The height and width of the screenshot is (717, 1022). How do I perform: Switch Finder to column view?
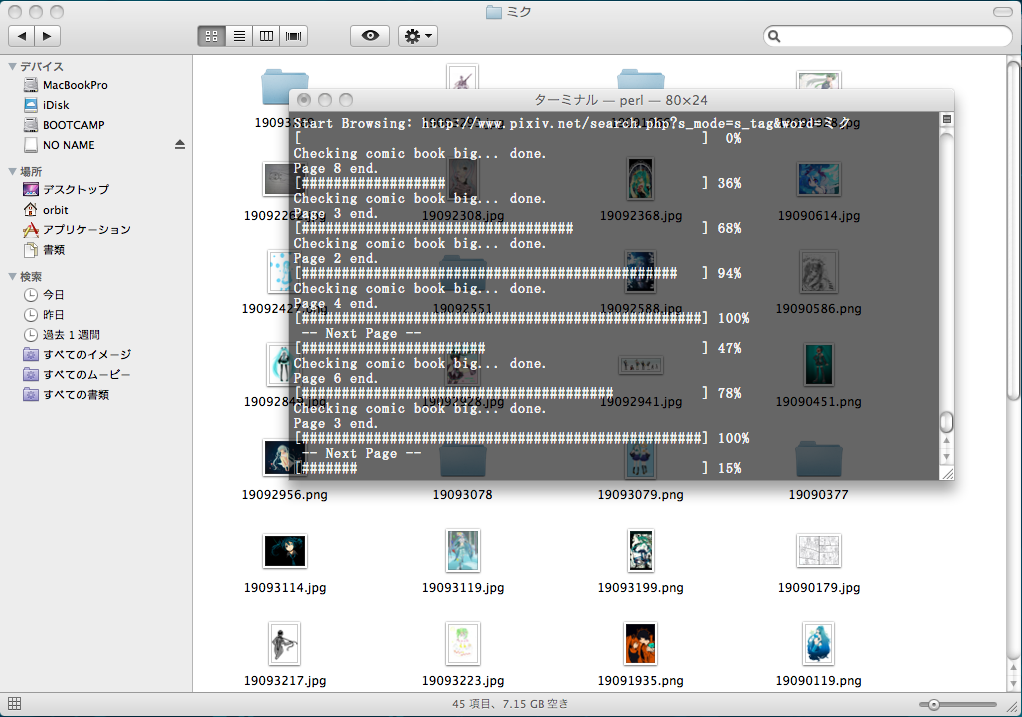[266, 36]
